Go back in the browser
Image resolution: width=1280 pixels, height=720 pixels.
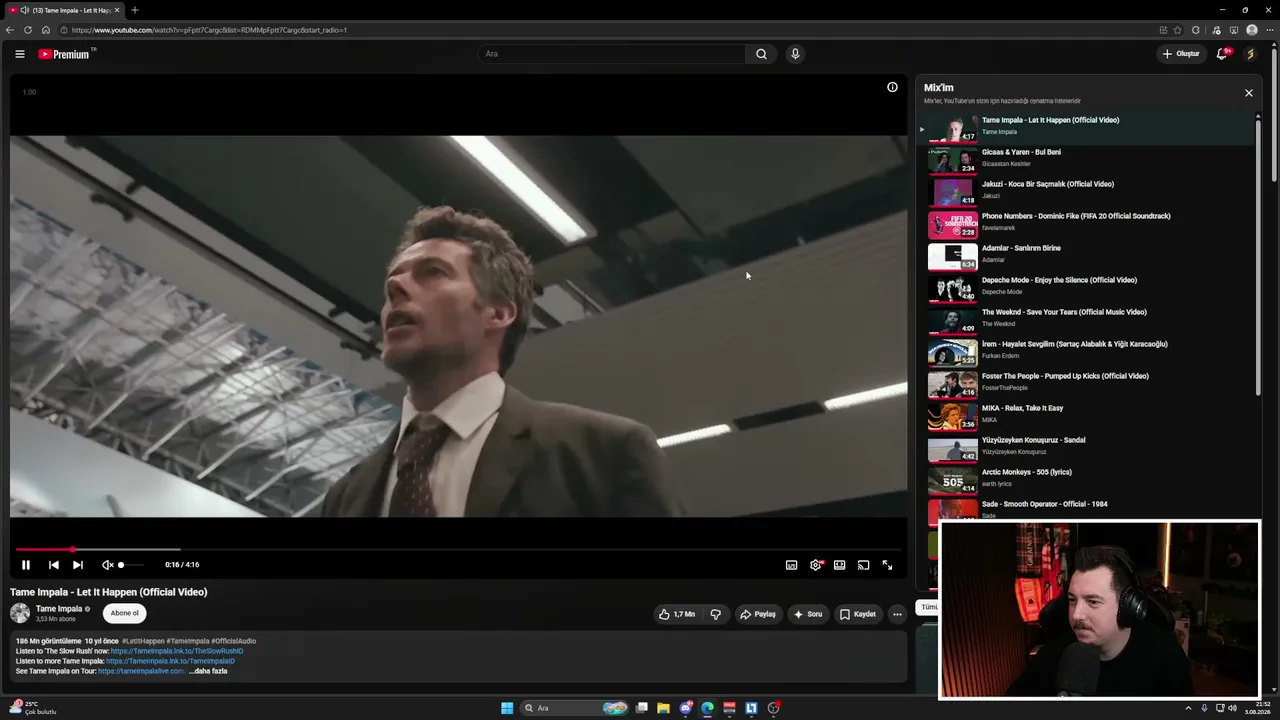tap(10, 30)
